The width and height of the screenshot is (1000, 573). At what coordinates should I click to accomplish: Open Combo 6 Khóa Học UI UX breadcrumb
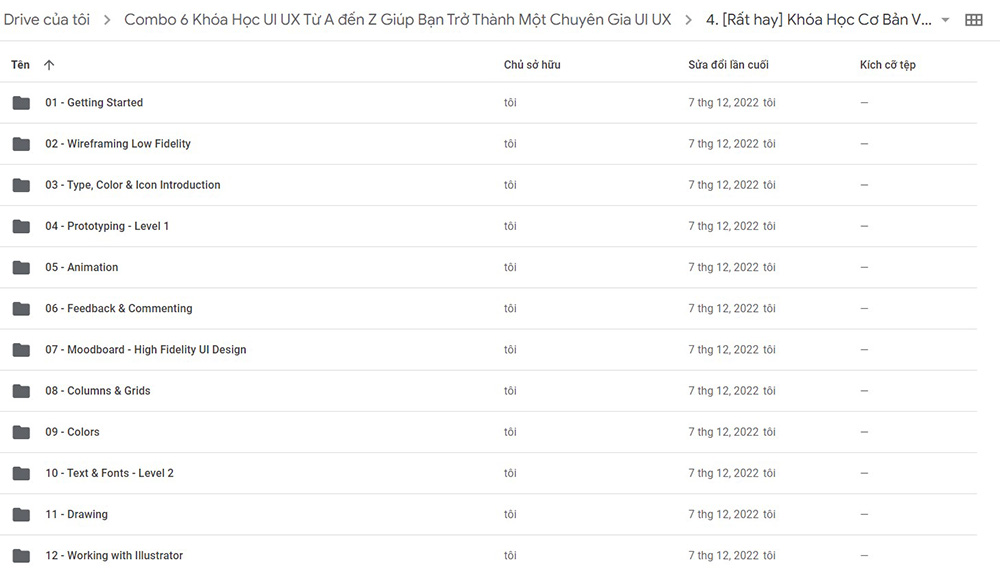(x=397, y=20)
